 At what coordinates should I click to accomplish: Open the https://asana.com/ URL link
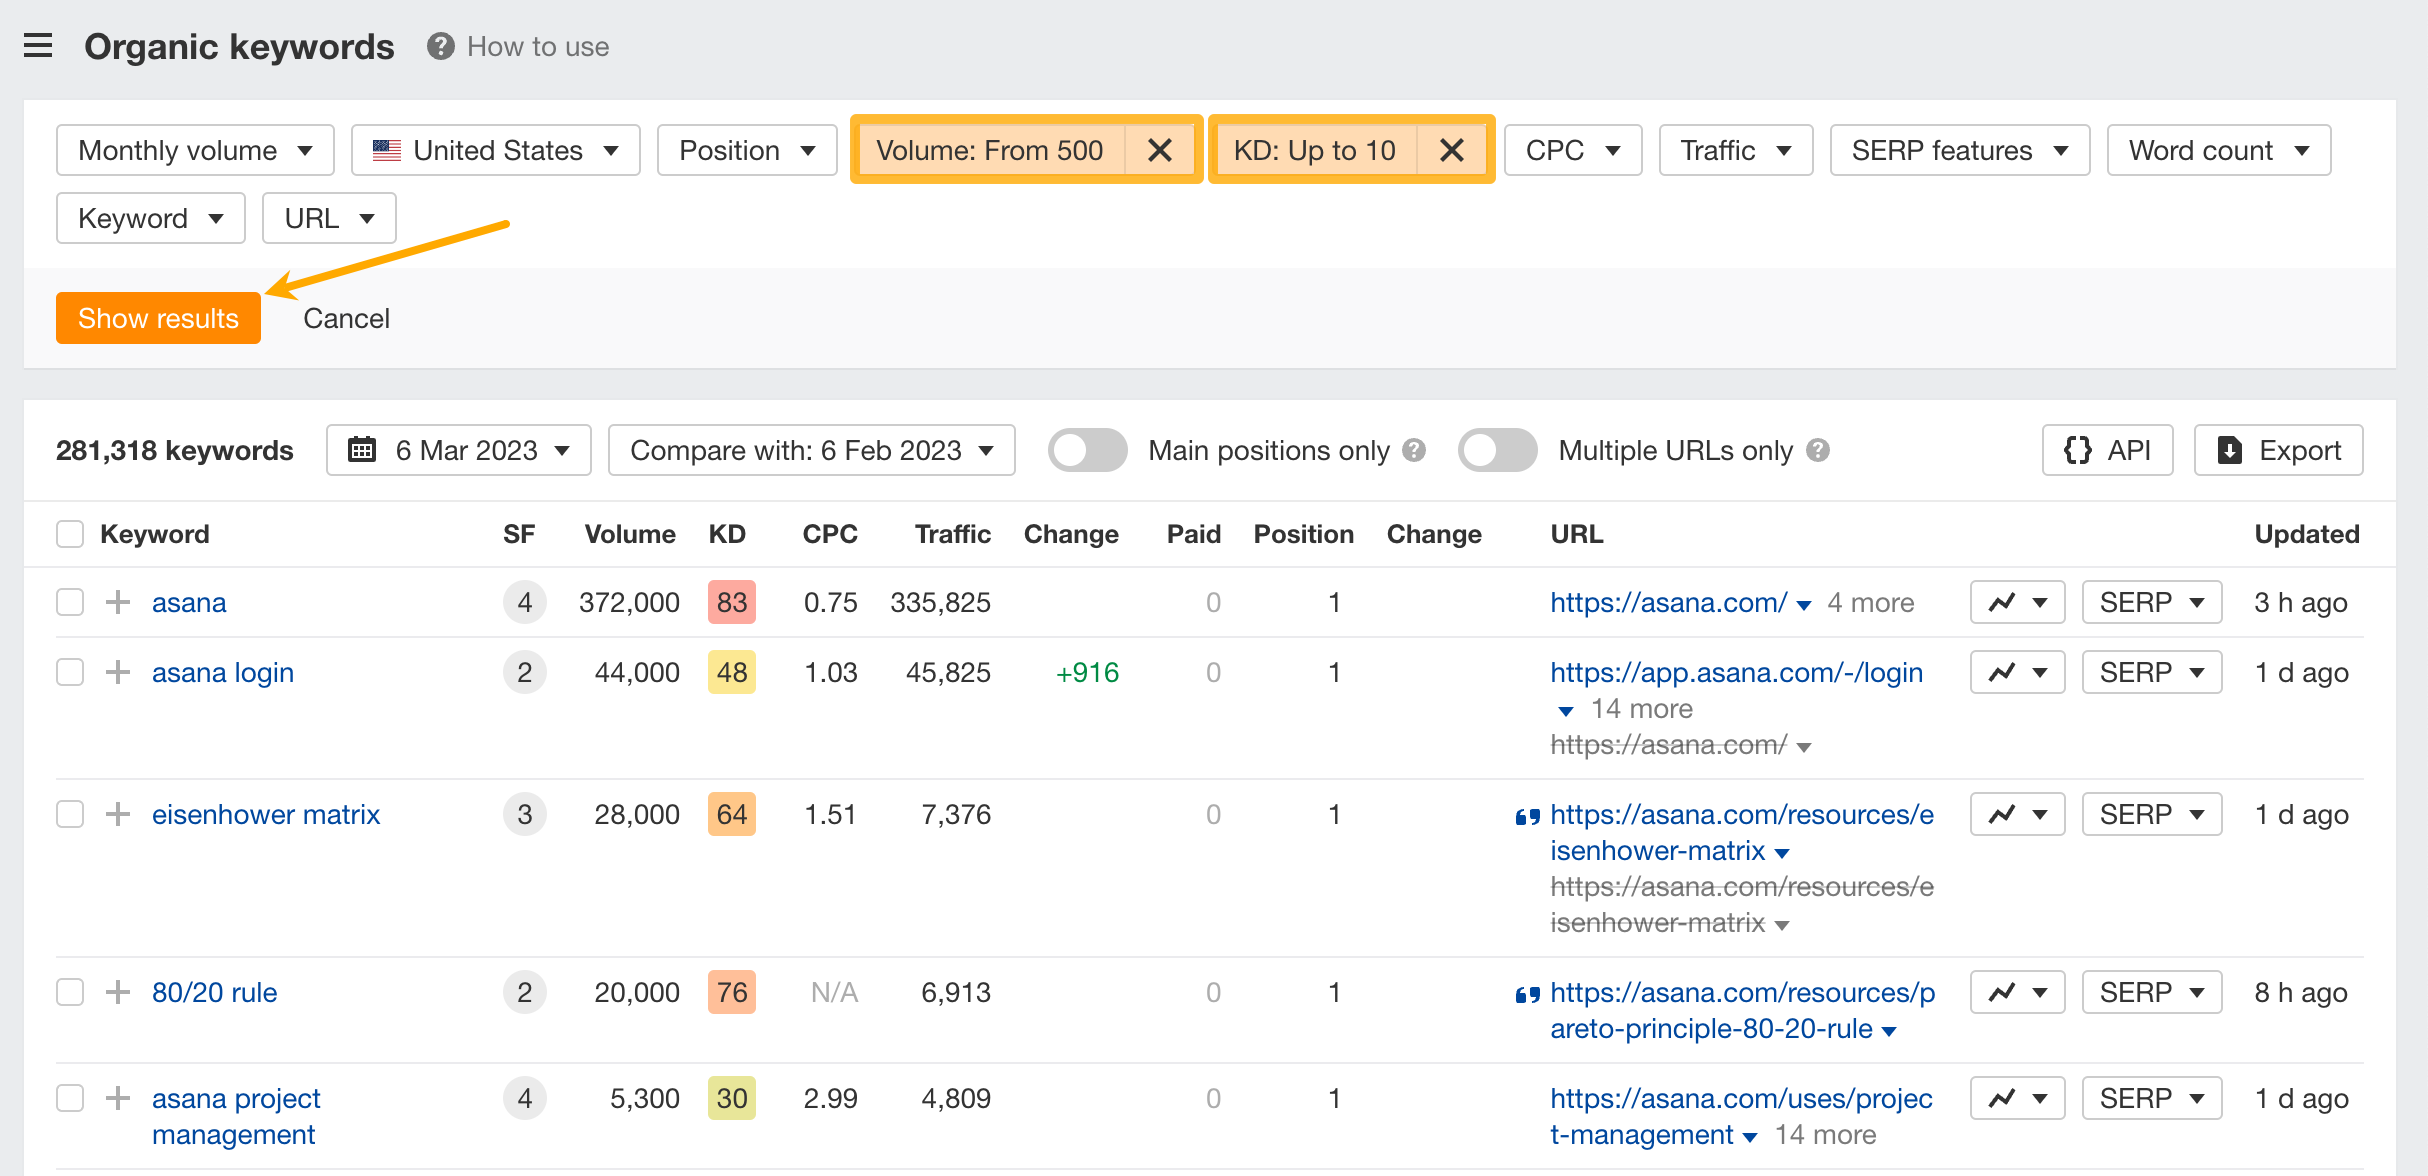(1669, 602)
